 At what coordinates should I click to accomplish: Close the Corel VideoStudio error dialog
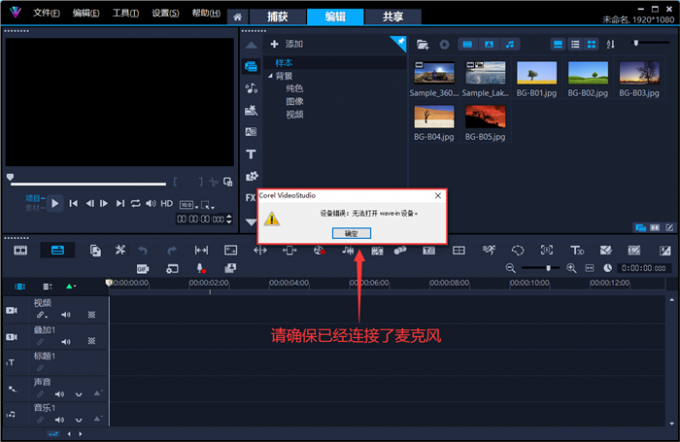[438, 196]
